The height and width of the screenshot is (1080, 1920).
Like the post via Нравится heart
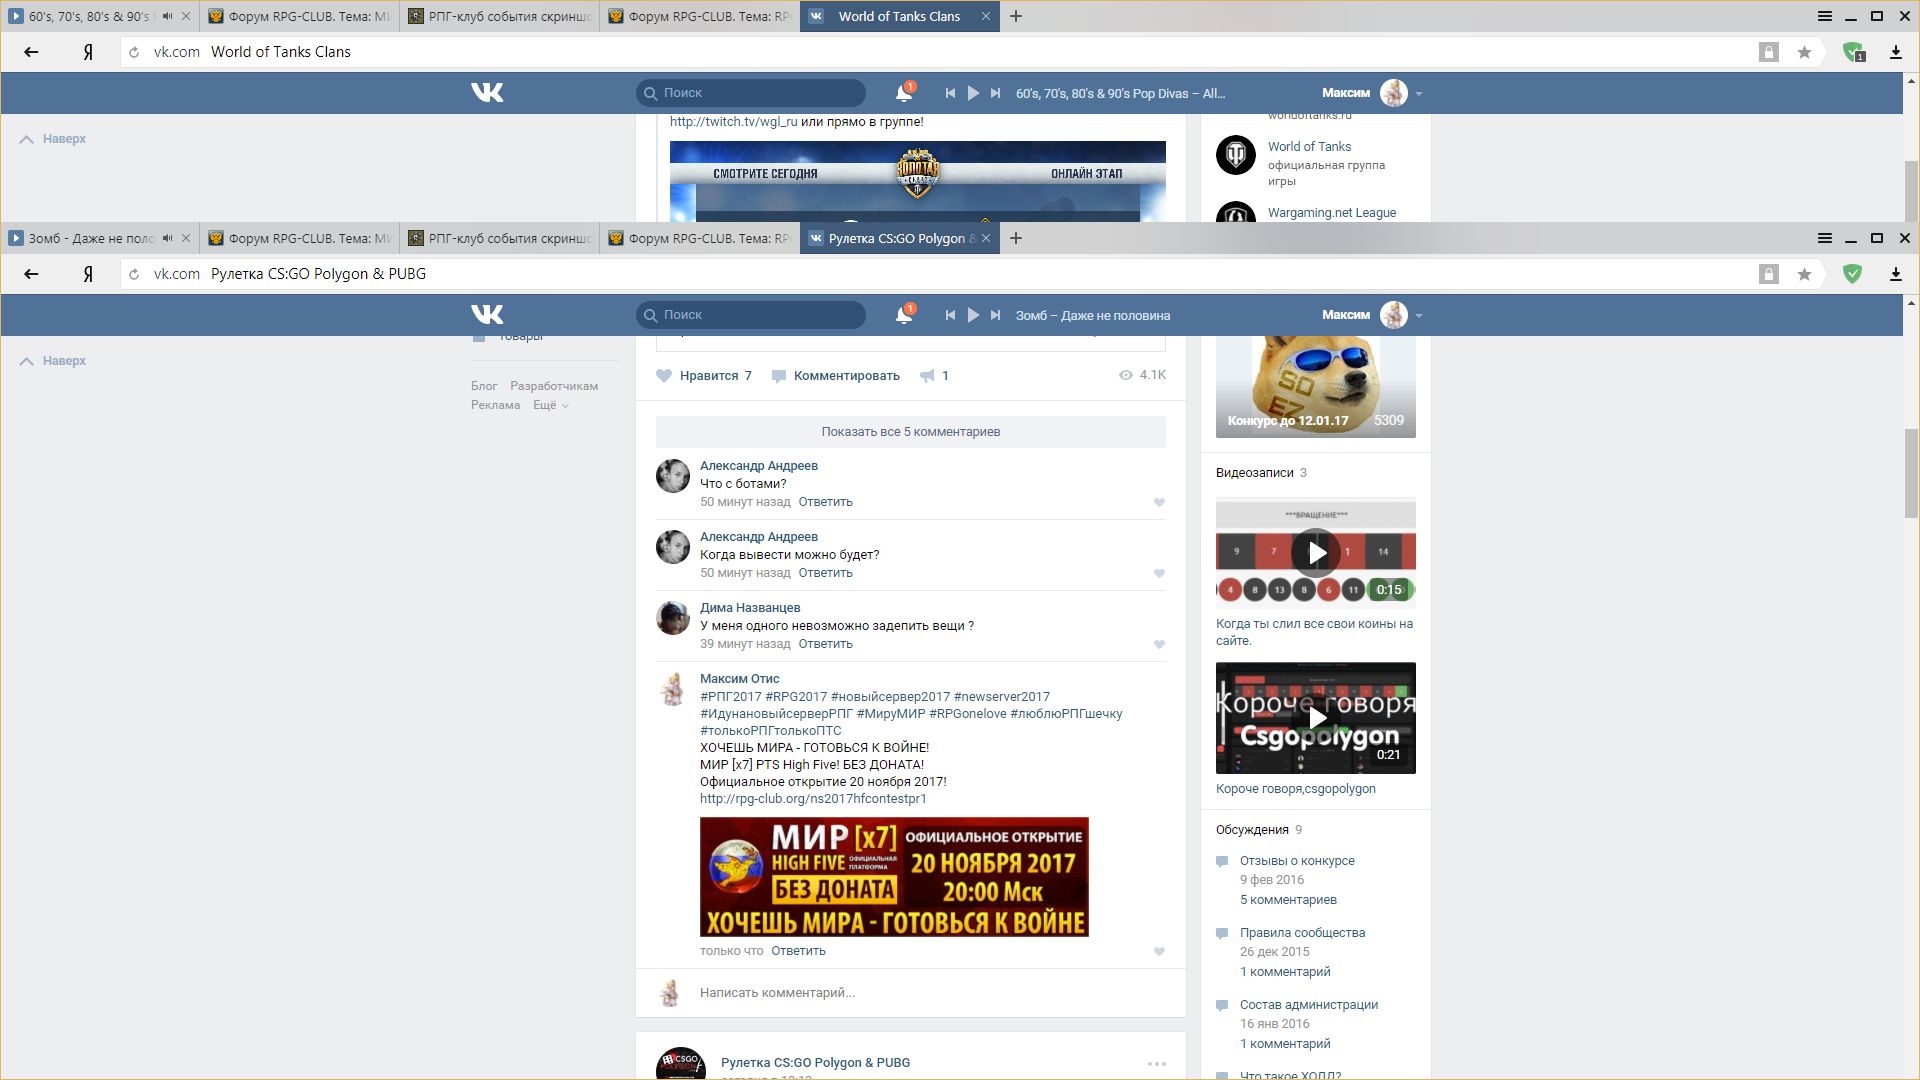664,376
